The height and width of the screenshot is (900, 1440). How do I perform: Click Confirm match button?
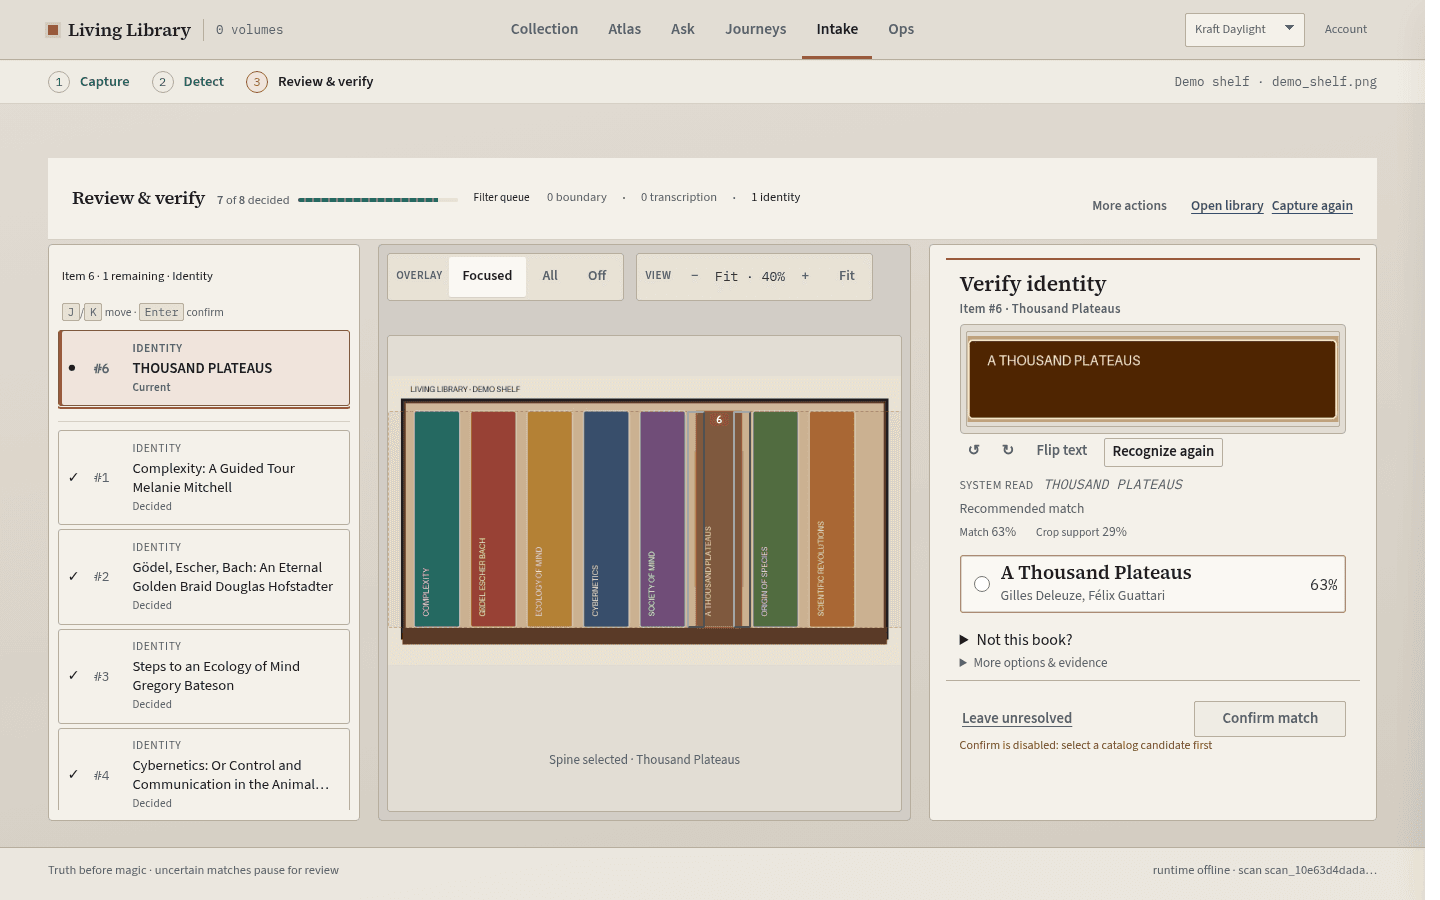click(x=1270, y=718)
